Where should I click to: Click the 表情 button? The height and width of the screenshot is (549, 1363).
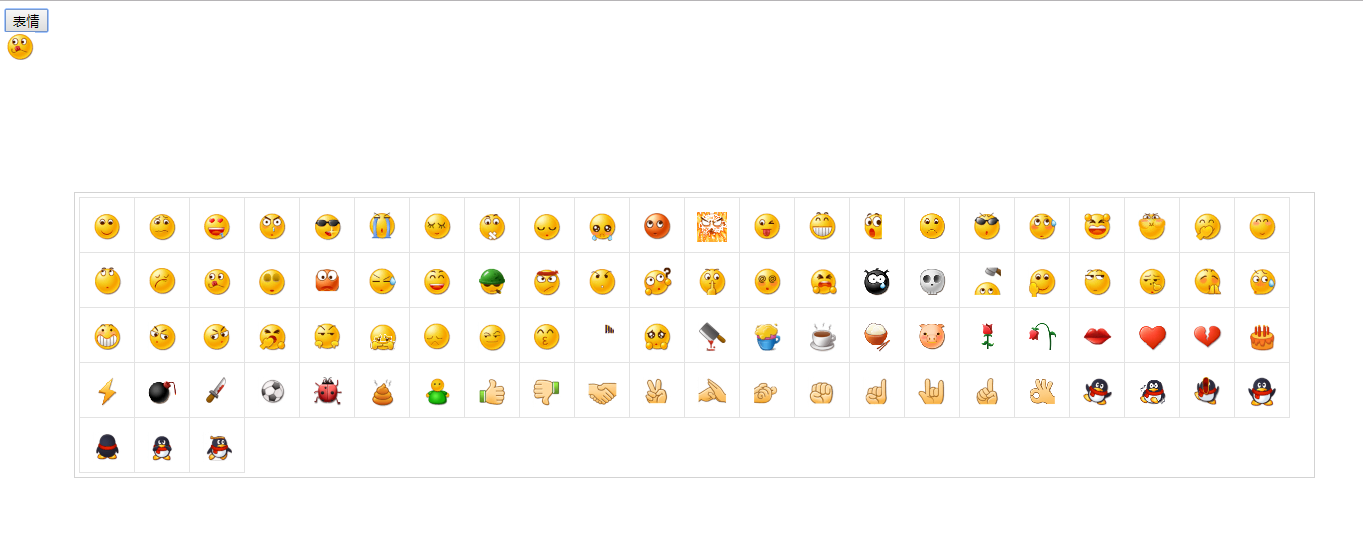26,21
